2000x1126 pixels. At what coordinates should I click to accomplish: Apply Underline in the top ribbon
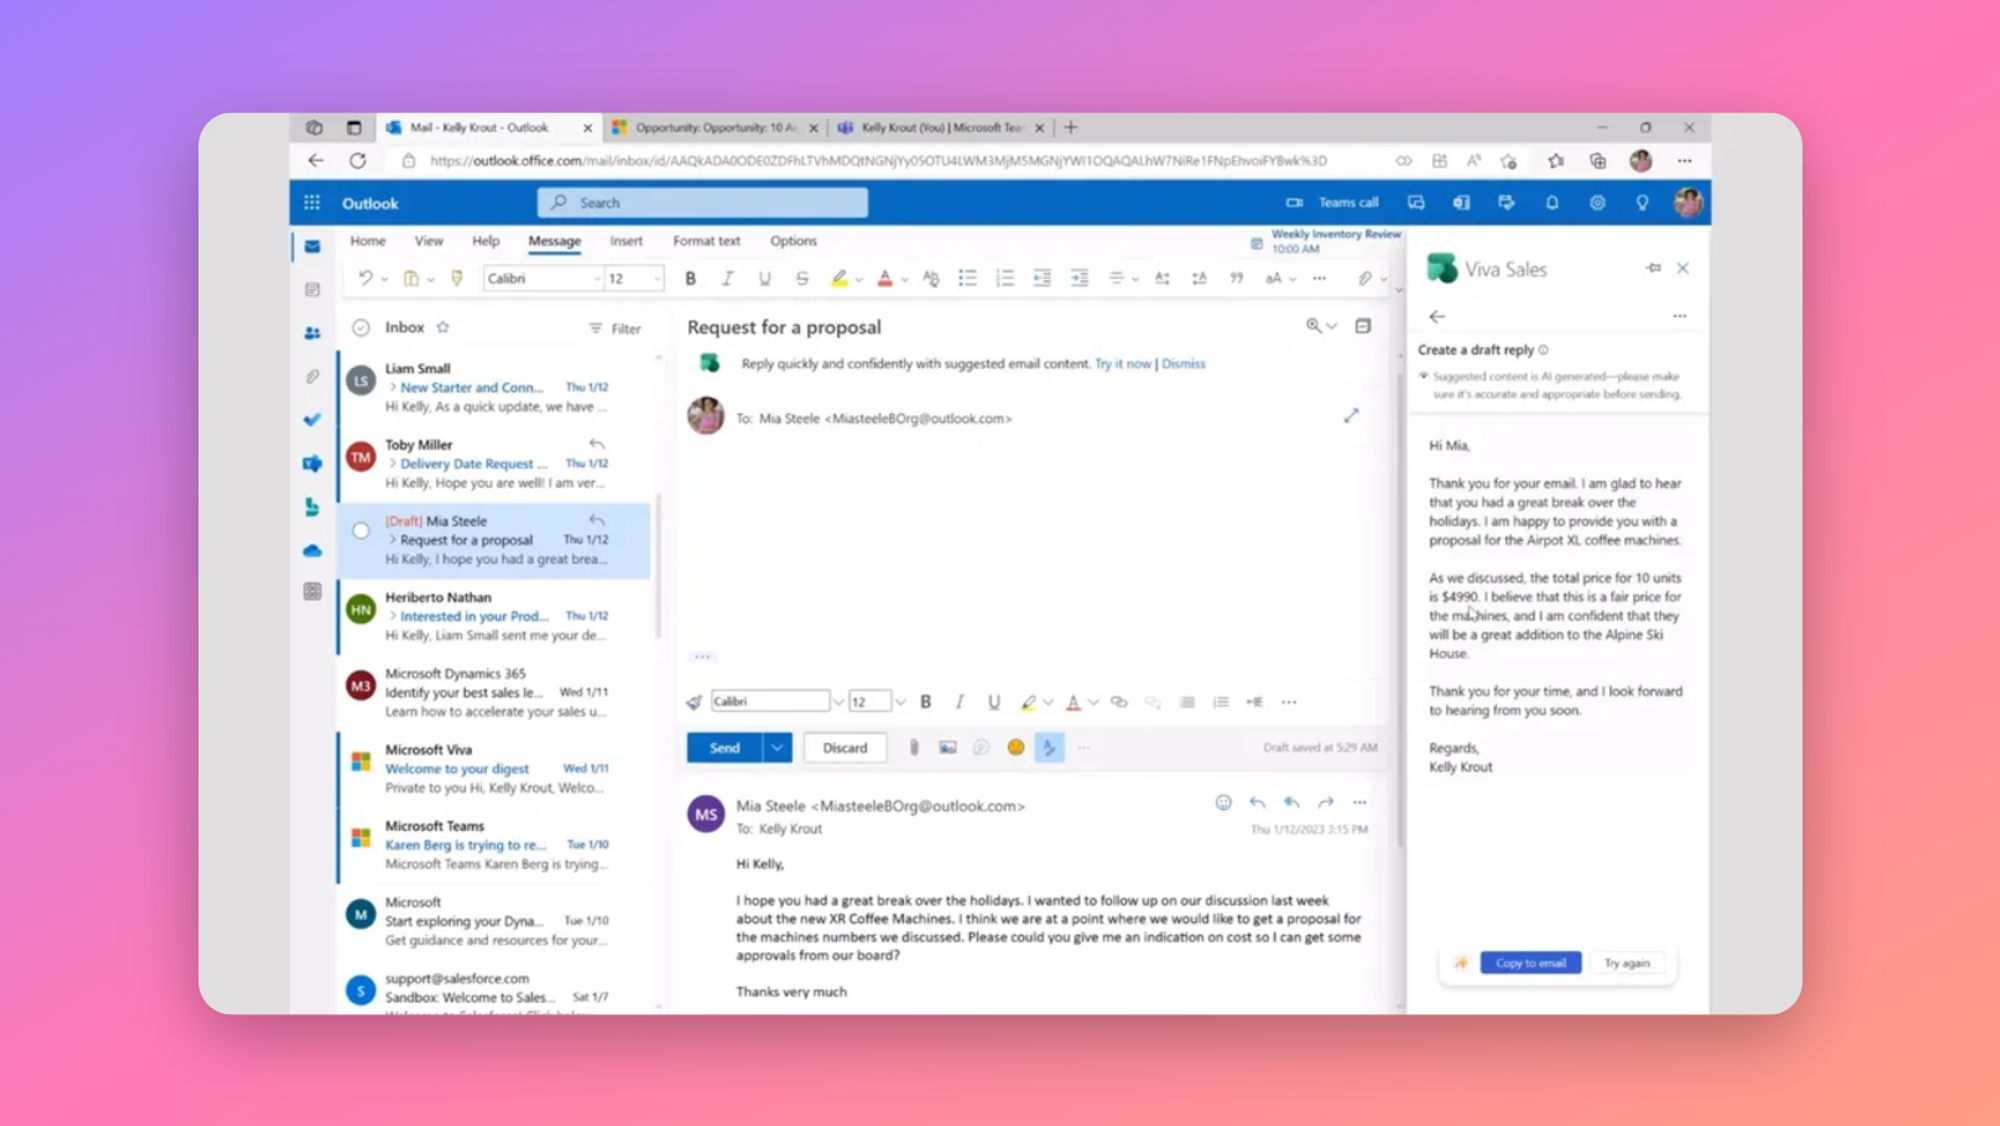pos(765,279)
